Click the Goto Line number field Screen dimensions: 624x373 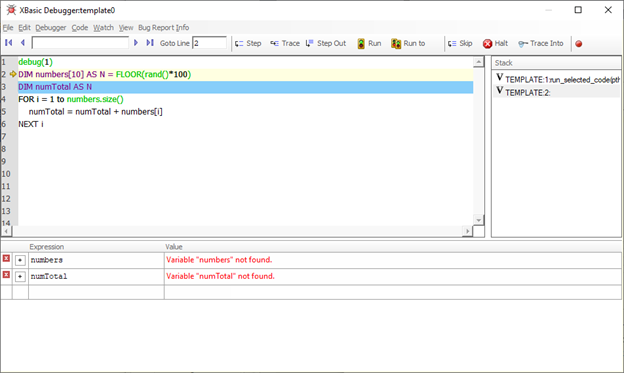pos(209,43)
